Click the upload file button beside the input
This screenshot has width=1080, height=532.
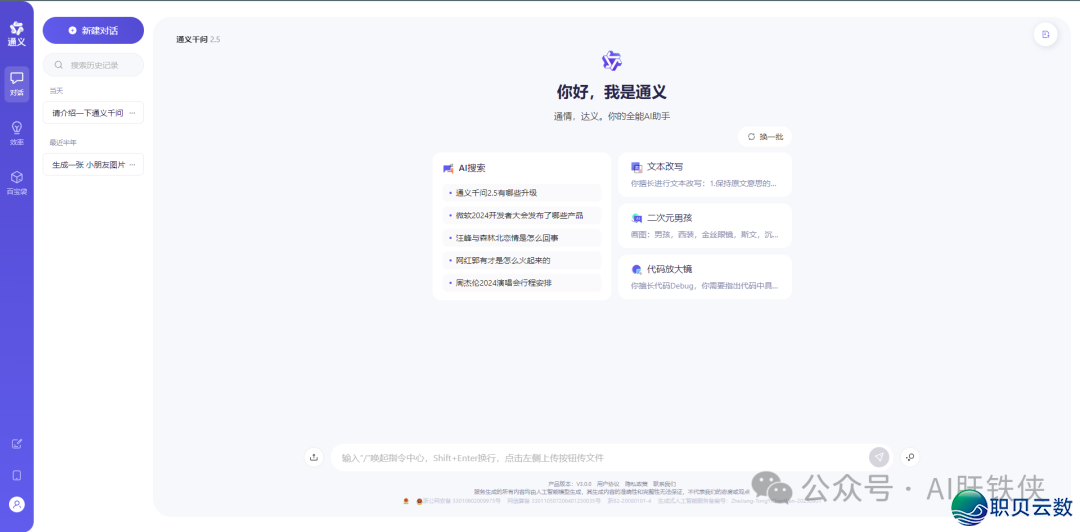click(x=314, y=457)
